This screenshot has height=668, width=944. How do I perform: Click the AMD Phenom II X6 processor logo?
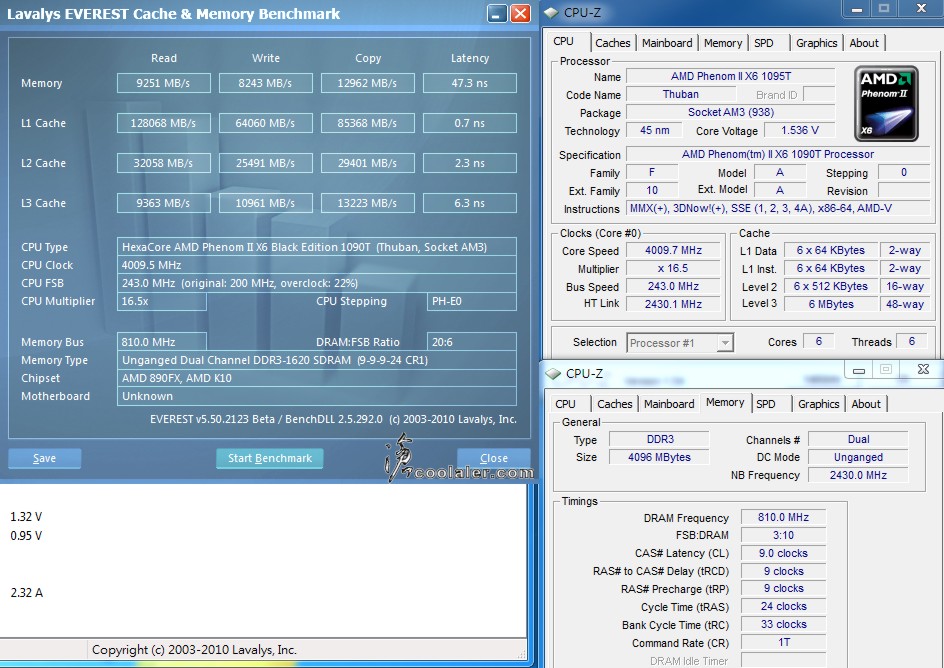[x=886, y=104]
